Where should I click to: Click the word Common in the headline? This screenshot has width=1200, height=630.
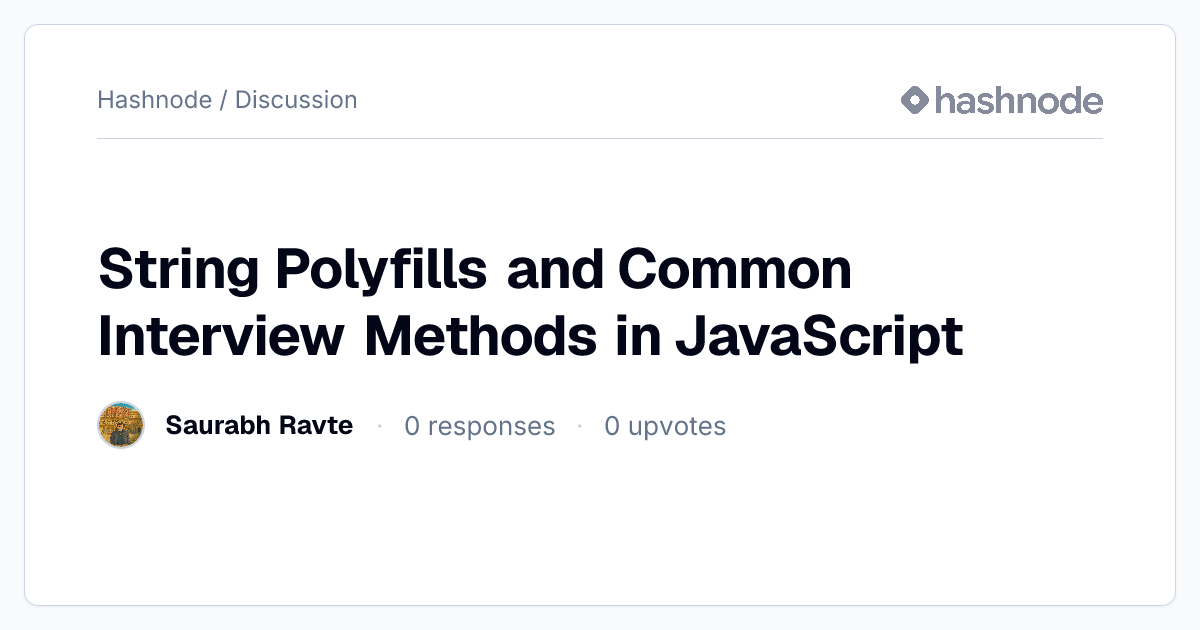735,270
